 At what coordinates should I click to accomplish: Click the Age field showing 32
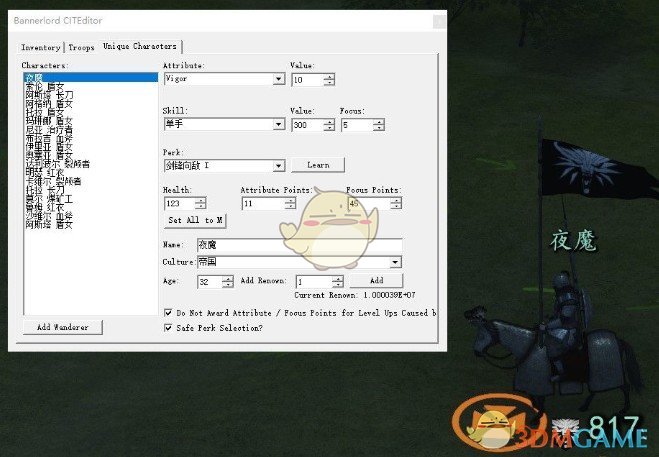pyautogui.click(x=209, y=282)
